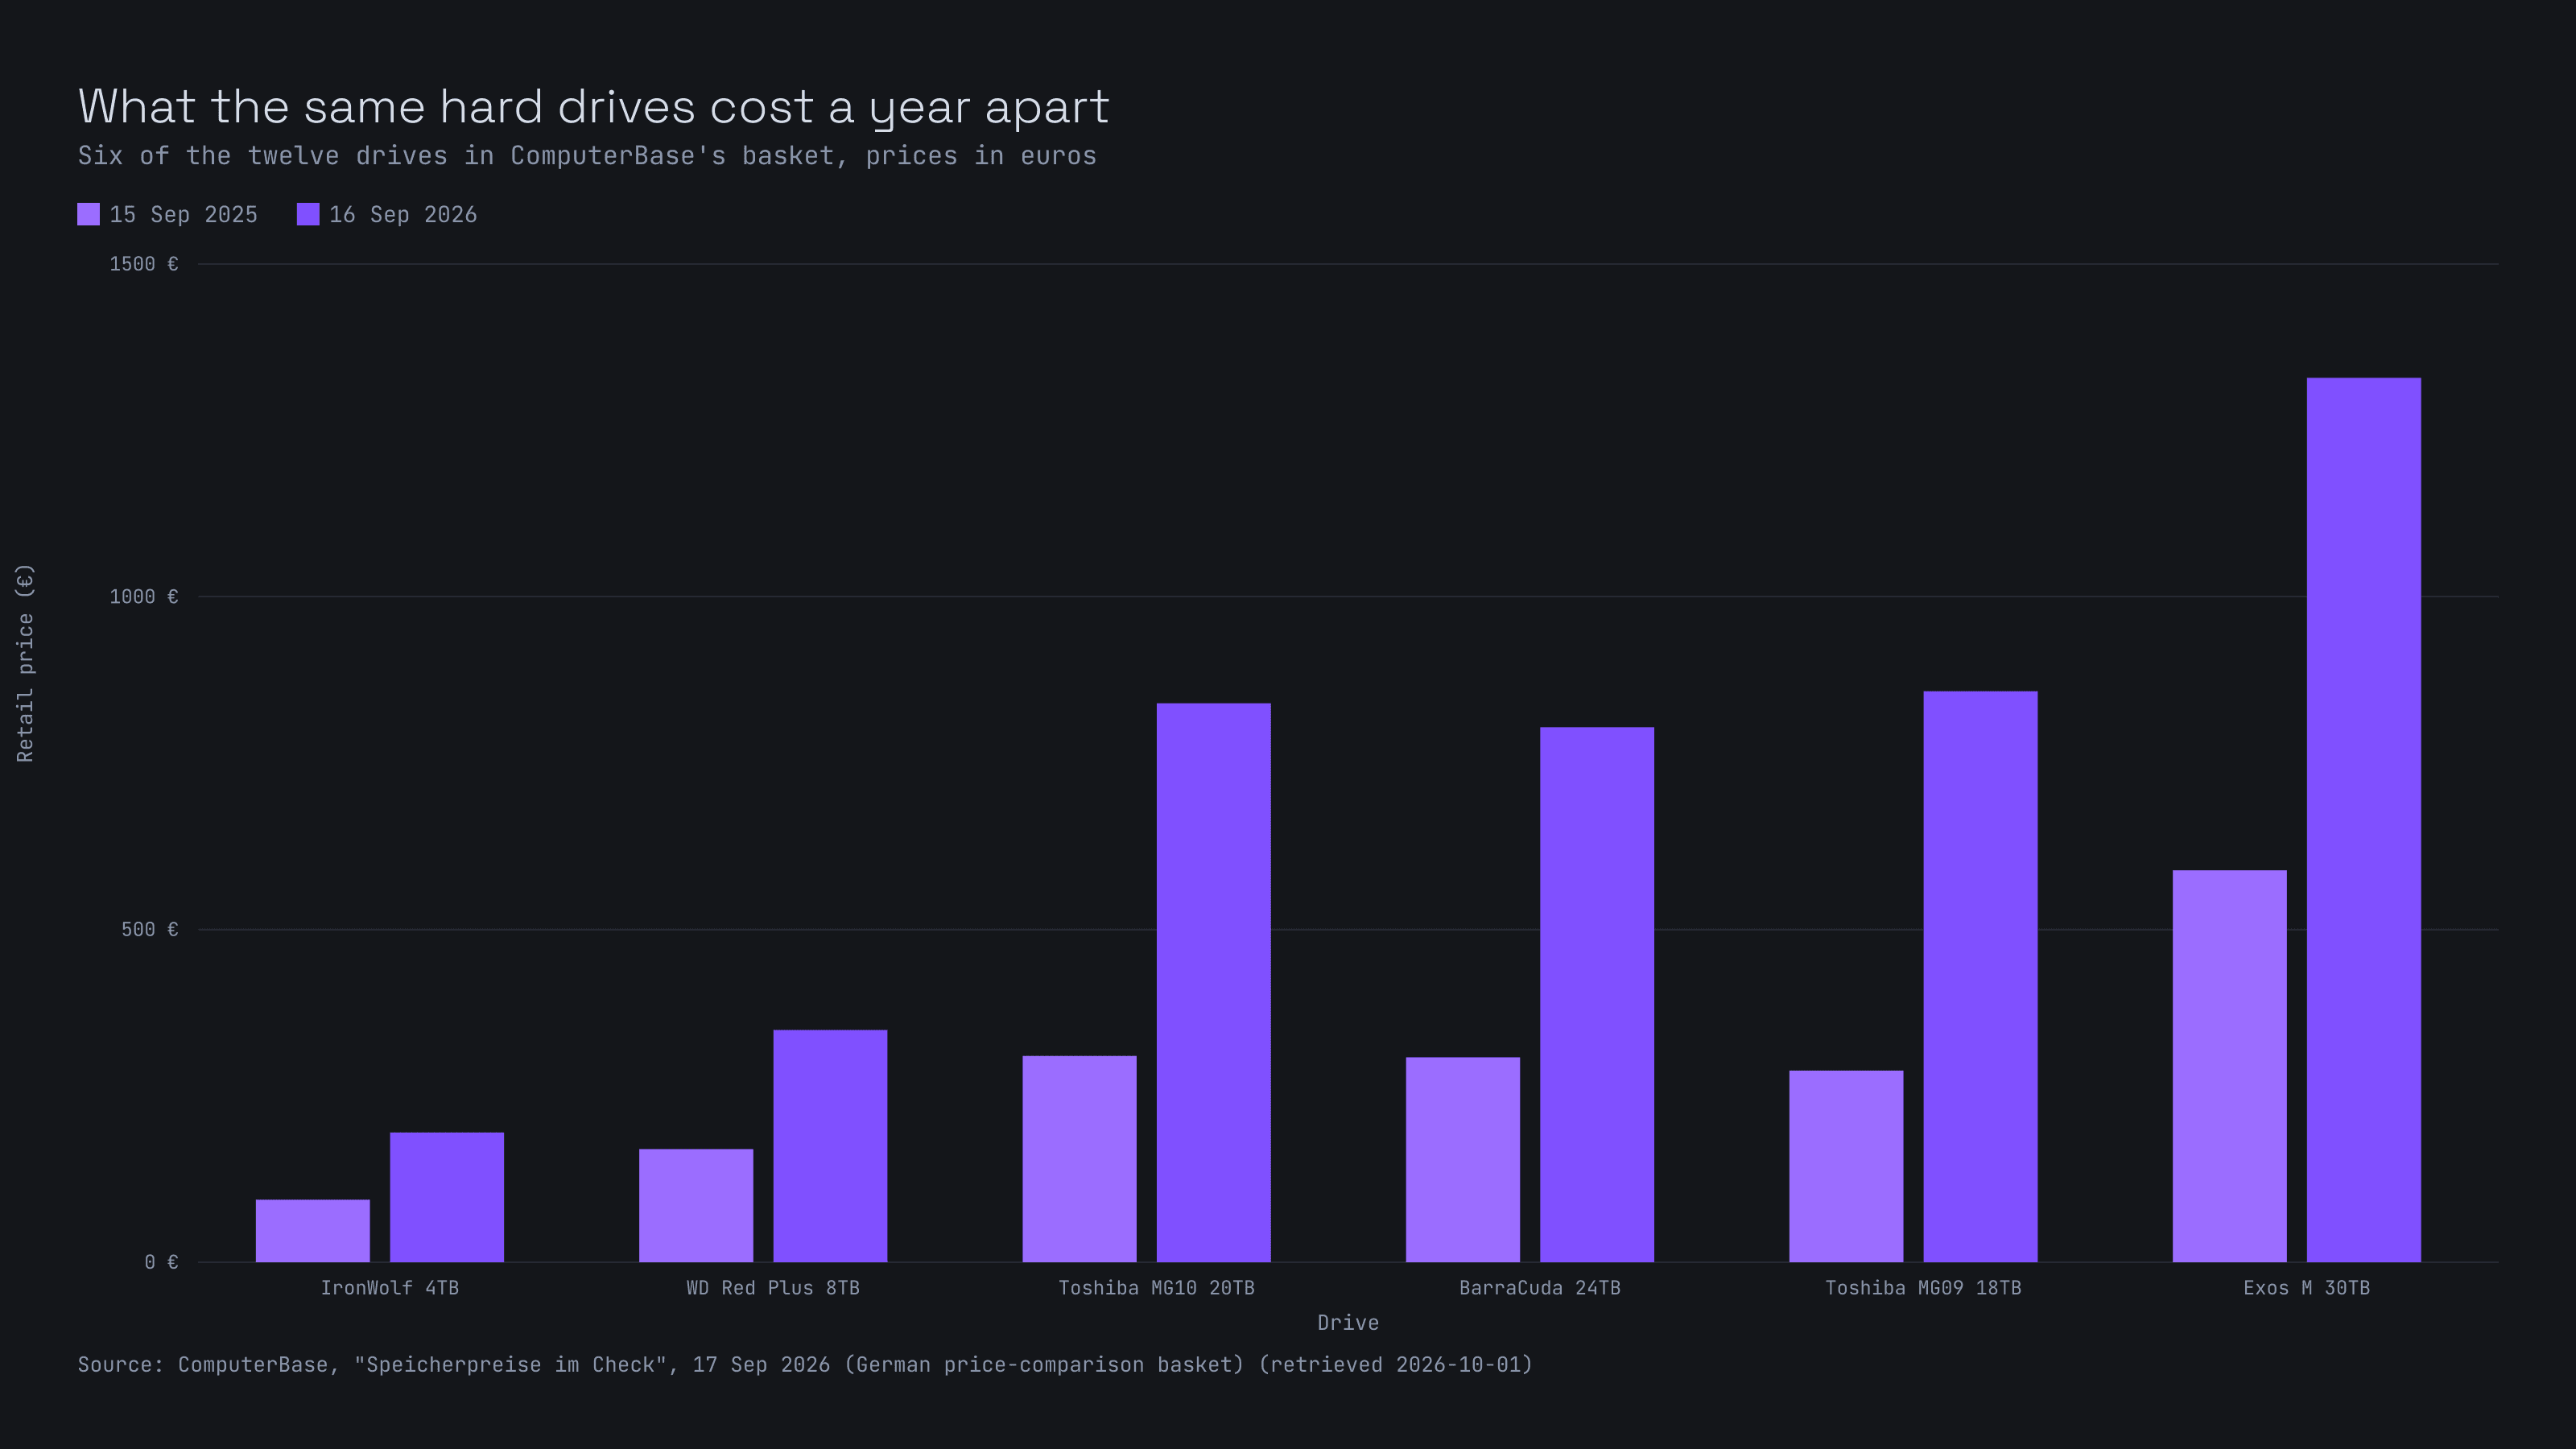
Task: Select the '16 Sep 2026' legend label
Action: 403,215
